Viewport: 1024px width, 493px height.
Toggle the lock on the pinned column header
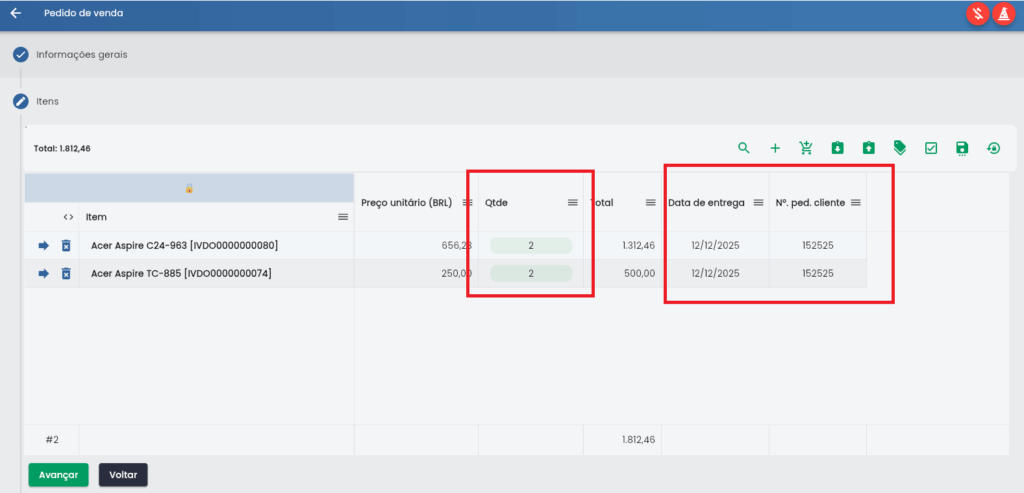click(x=188, y=188)
